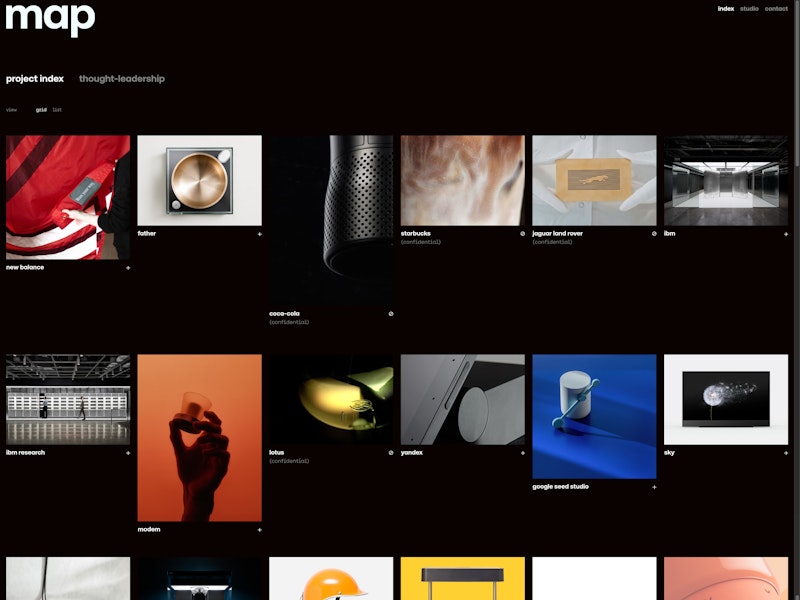Go to the studio page link
800x600 pixels.
coord(749,9)
